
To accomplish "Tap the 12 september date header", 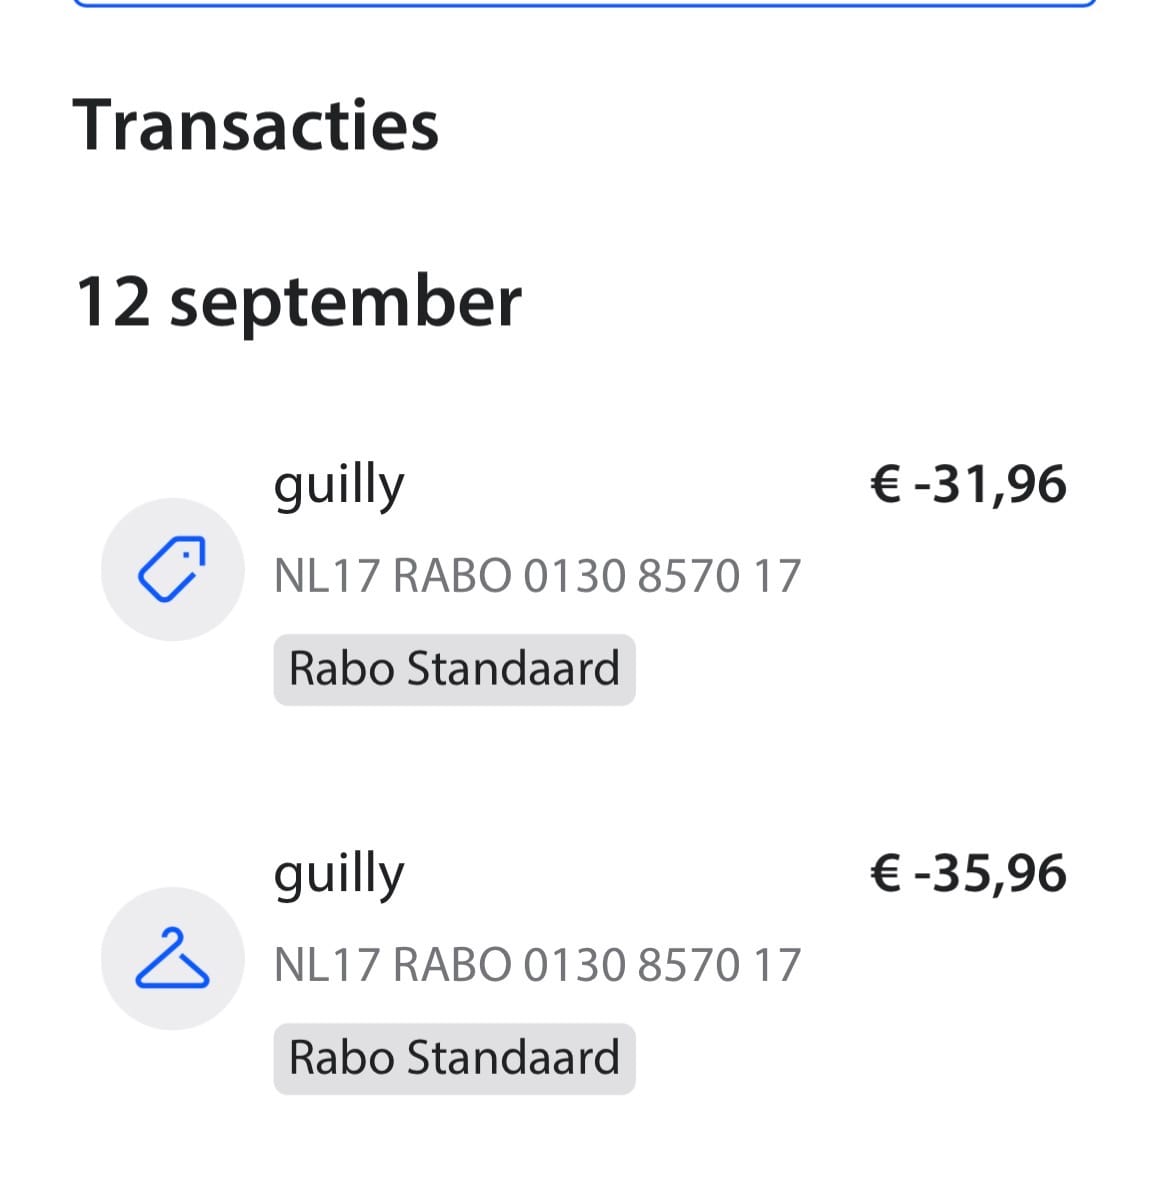I will pos(298,302).
